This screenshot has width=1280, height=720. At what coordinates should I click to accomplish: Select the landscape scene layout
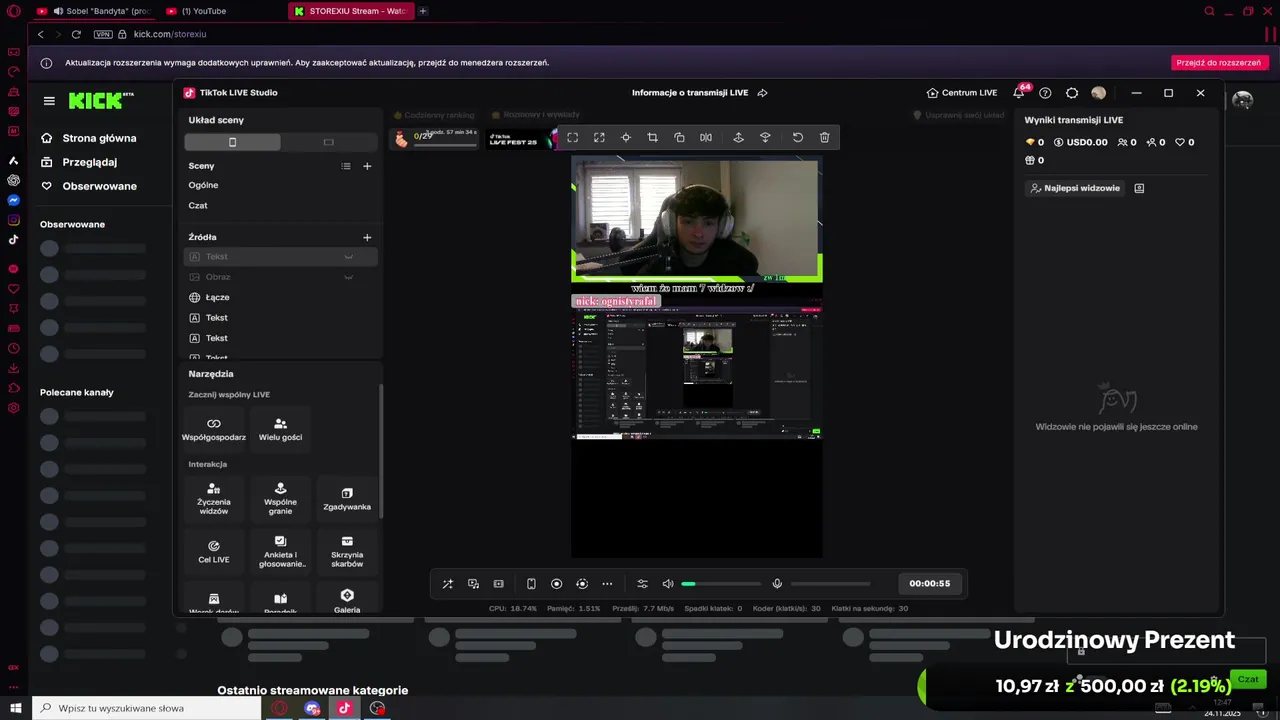point(329,142)
